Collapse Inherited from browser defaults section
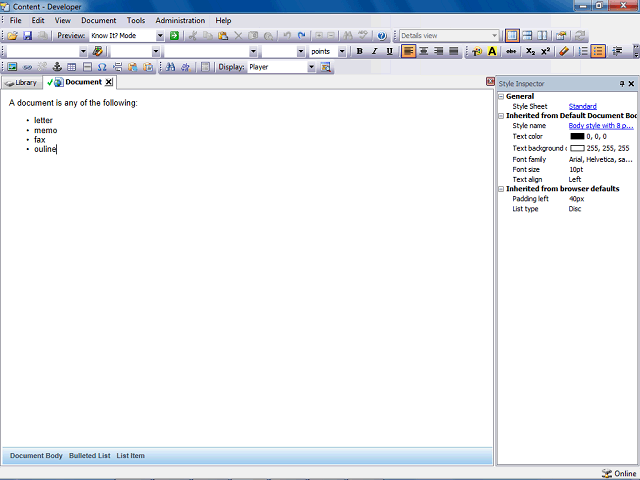 [x=501, y=189]
